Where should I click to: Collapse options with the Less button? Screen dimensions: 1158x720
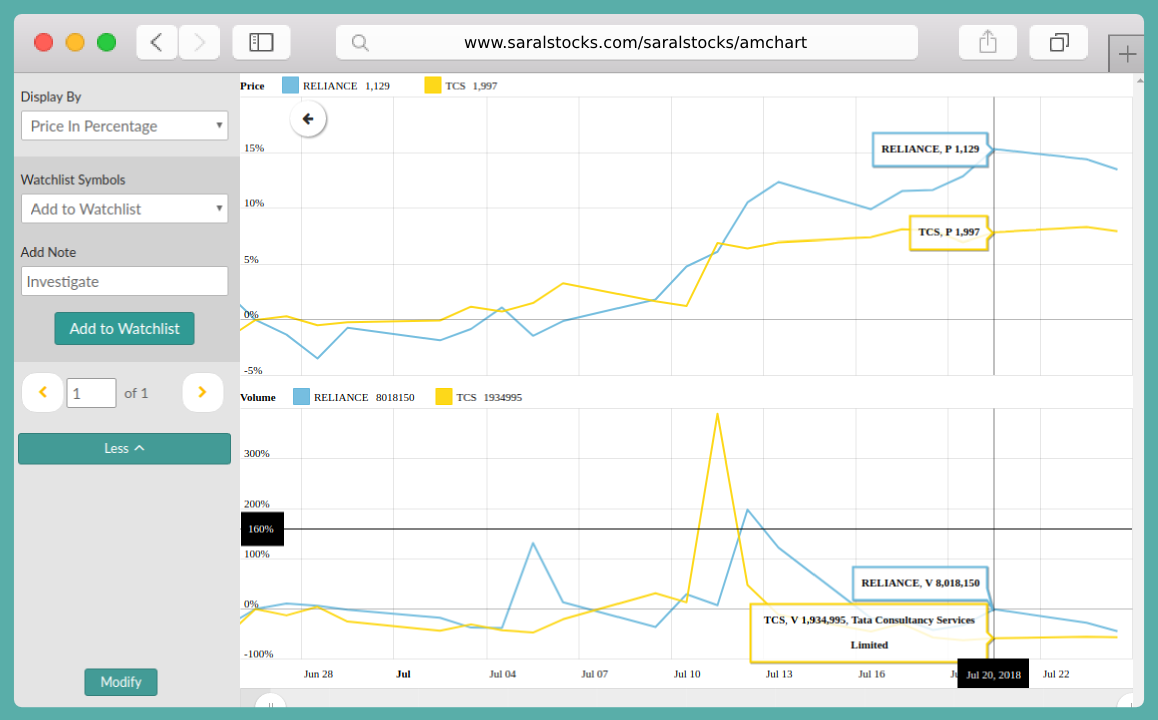[124, 448]
